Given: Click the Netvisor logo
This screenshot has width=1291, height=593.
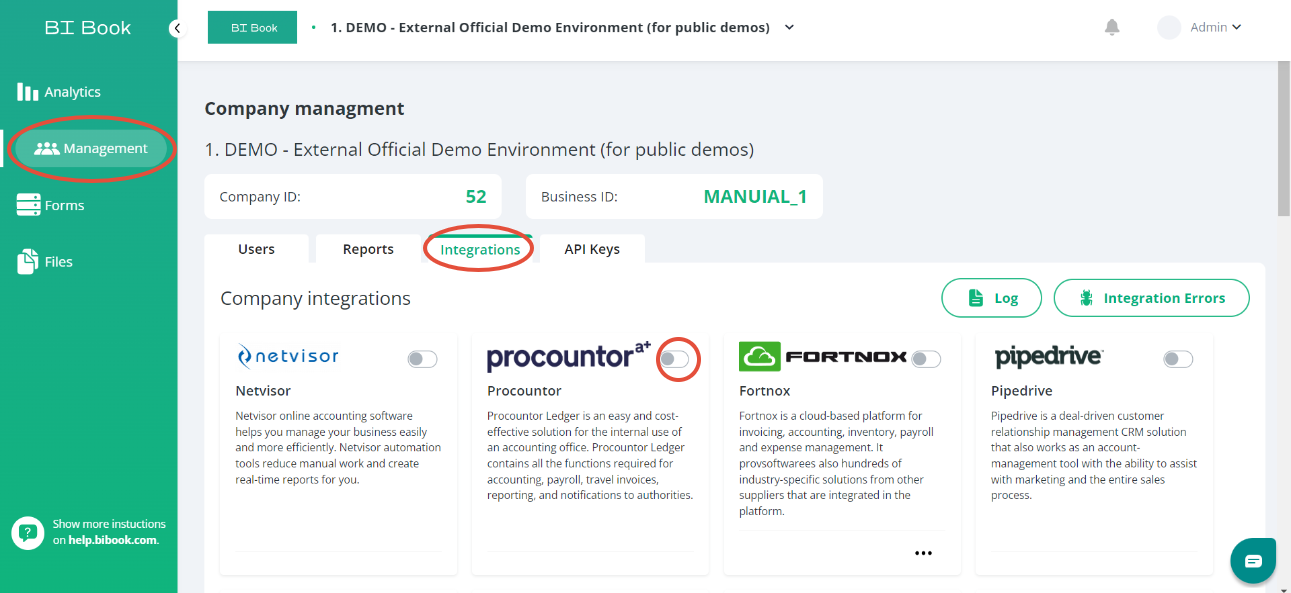Looking at the screenshot, I should 288,356.
